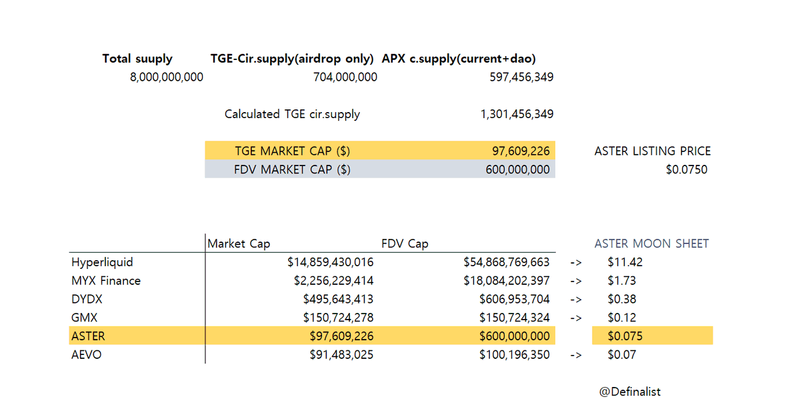Click the DYDX row label
This screenshot has width=800, height=417.
(x=87, y=299)
